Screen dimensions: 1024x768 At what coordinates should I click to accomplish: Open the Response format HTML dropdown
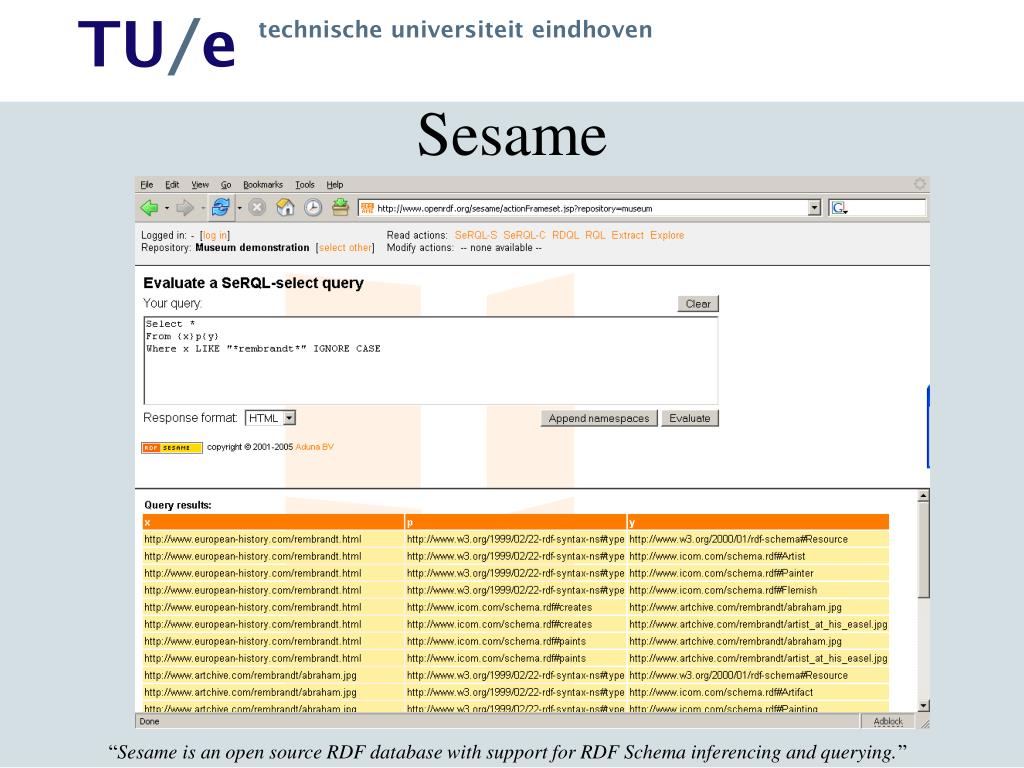click(270, 418)
